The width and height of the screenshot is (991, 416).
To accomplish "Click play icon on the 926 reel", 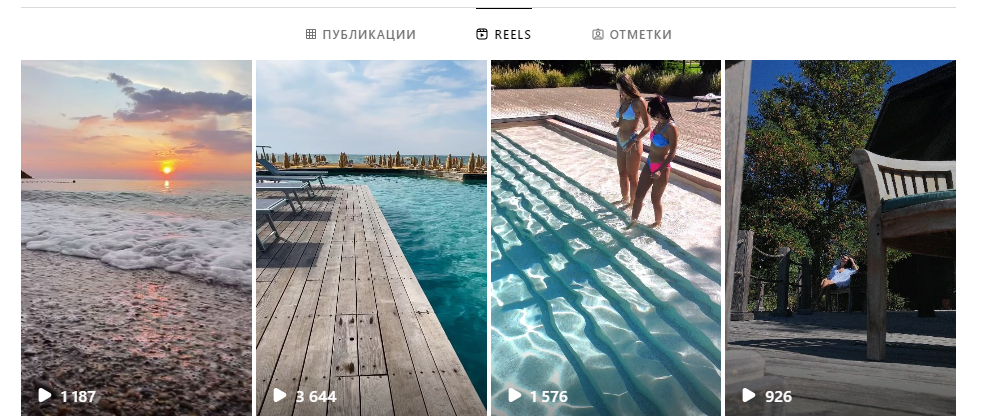I will coord(748,395).
